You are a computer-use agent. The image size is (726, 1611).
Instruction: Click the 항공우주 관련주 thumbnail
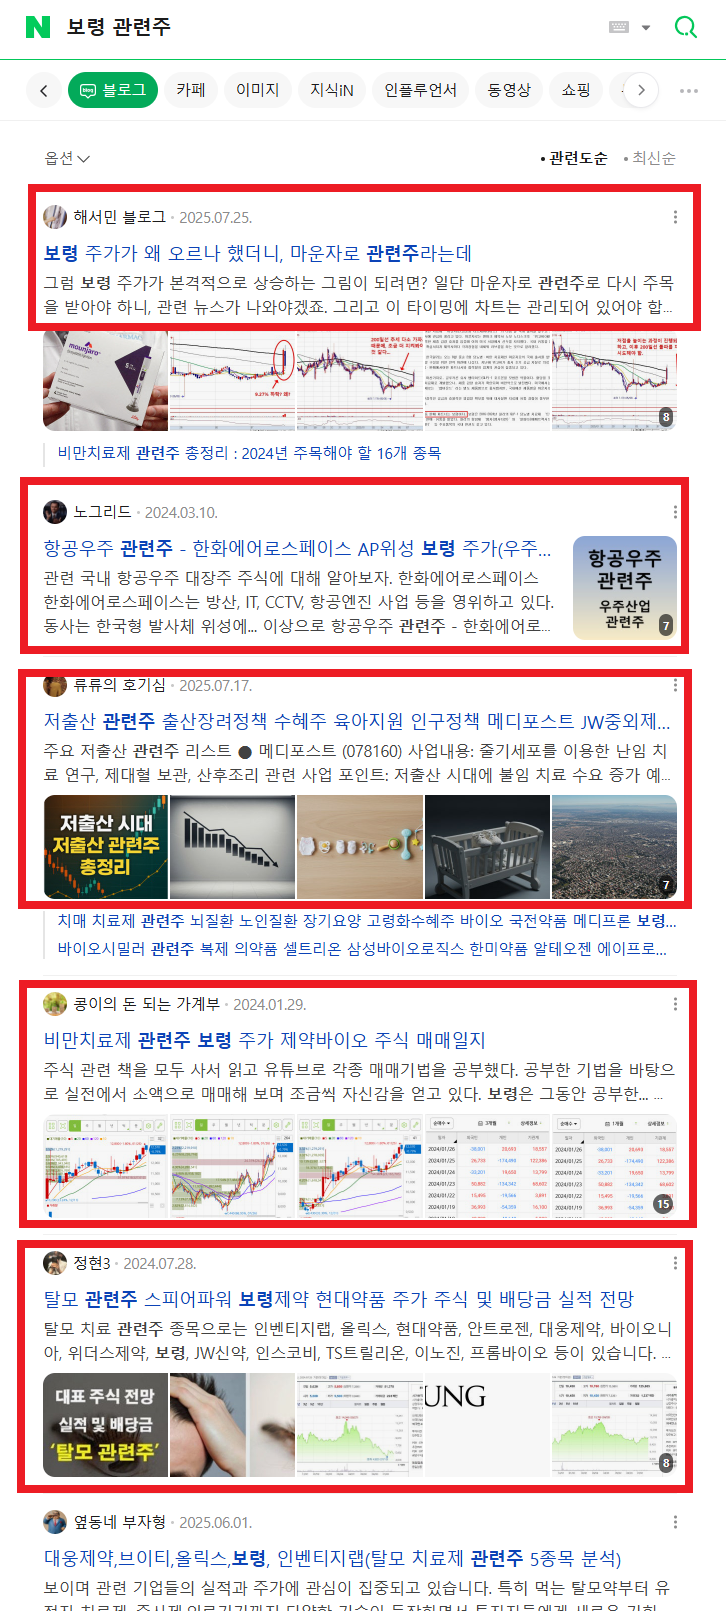pyautogui.click(x=625, y=588)
